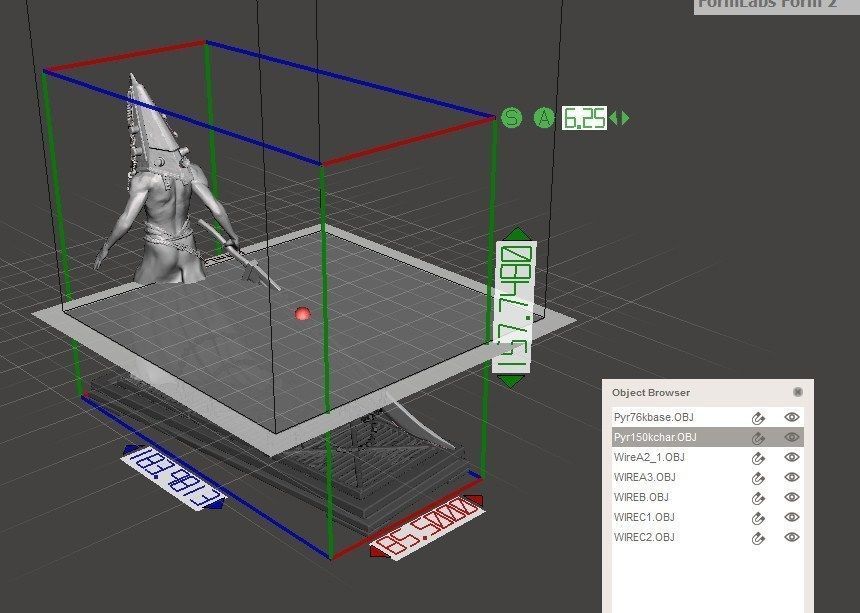Viewport: 860px width, 613px height.
Task: Click the target icon for WIREC1.OBJ
Action: pos(758,518)
